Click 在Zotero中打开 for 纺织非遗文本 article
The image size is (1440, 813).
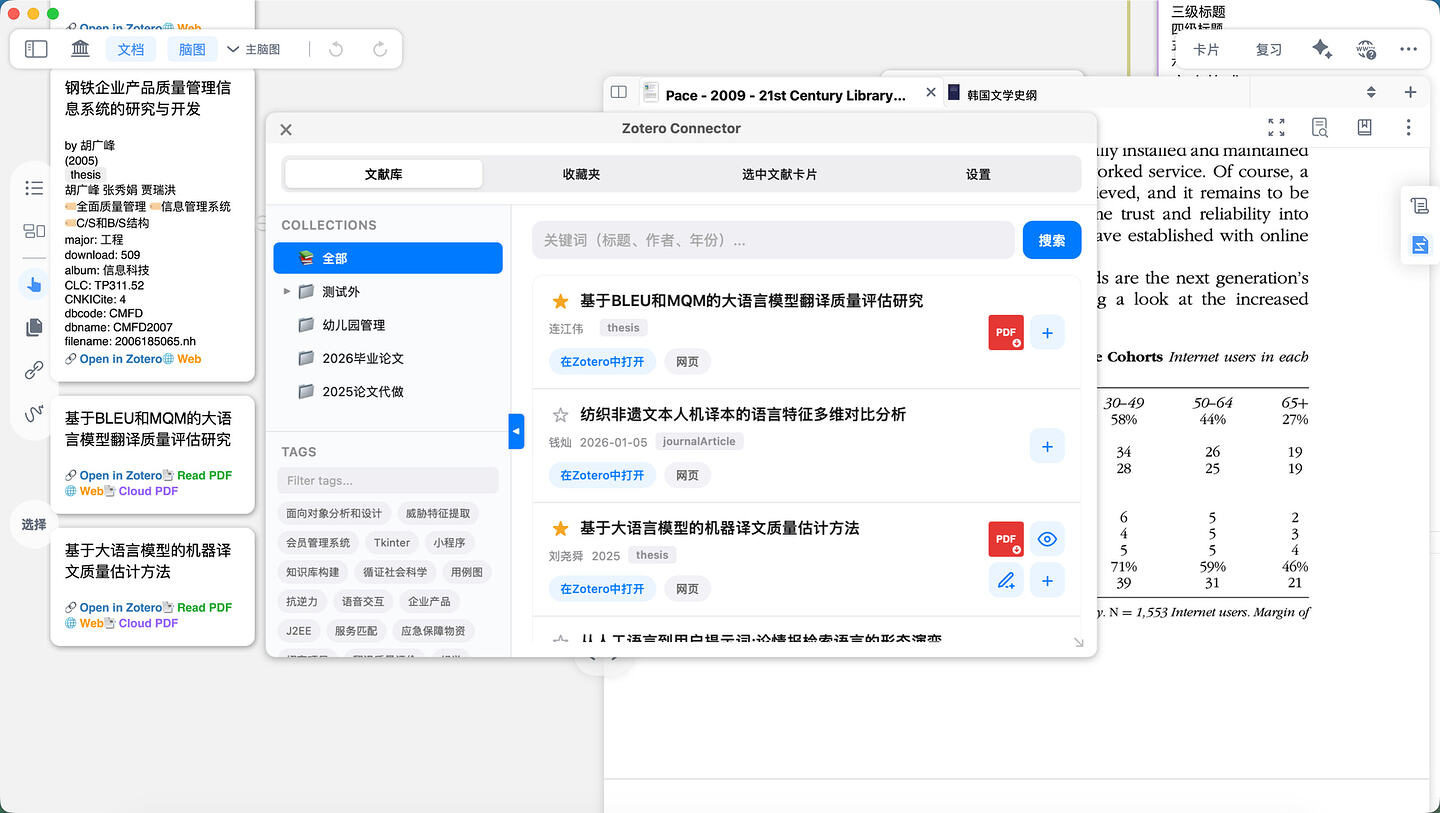coord(602,475)
